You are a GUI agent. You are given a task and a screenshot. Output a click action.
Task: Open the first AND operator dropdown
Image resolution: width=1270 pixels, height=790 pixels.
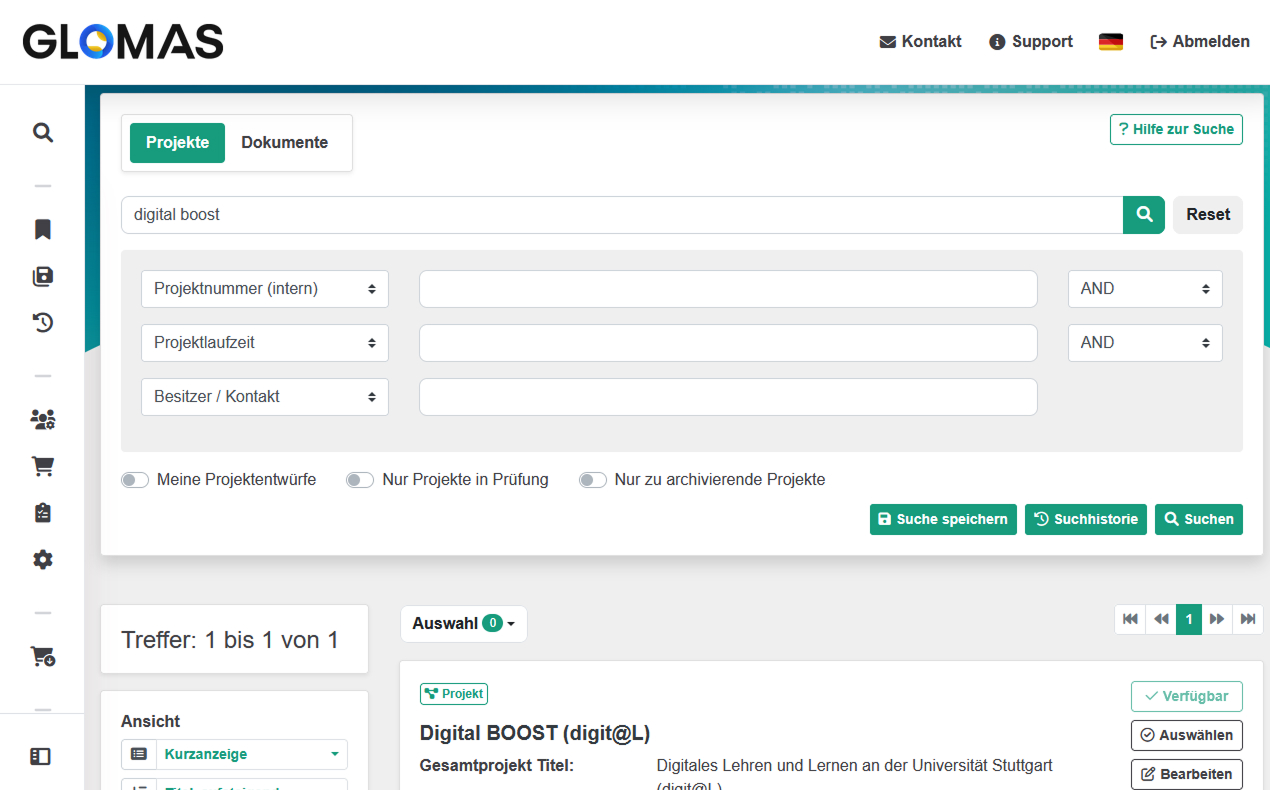point(1145,288)
